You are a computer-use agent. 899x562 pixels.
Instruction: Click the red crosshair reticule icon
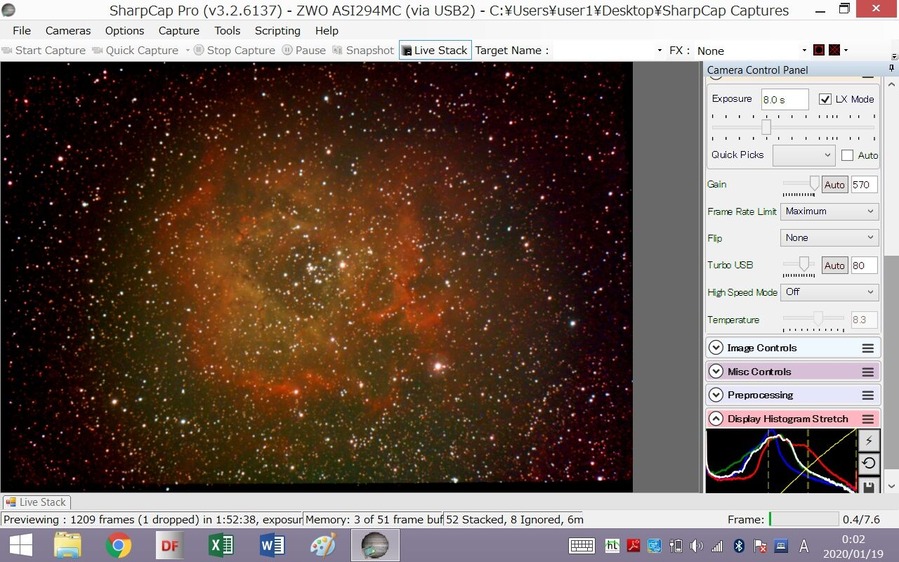click(834, 50)
